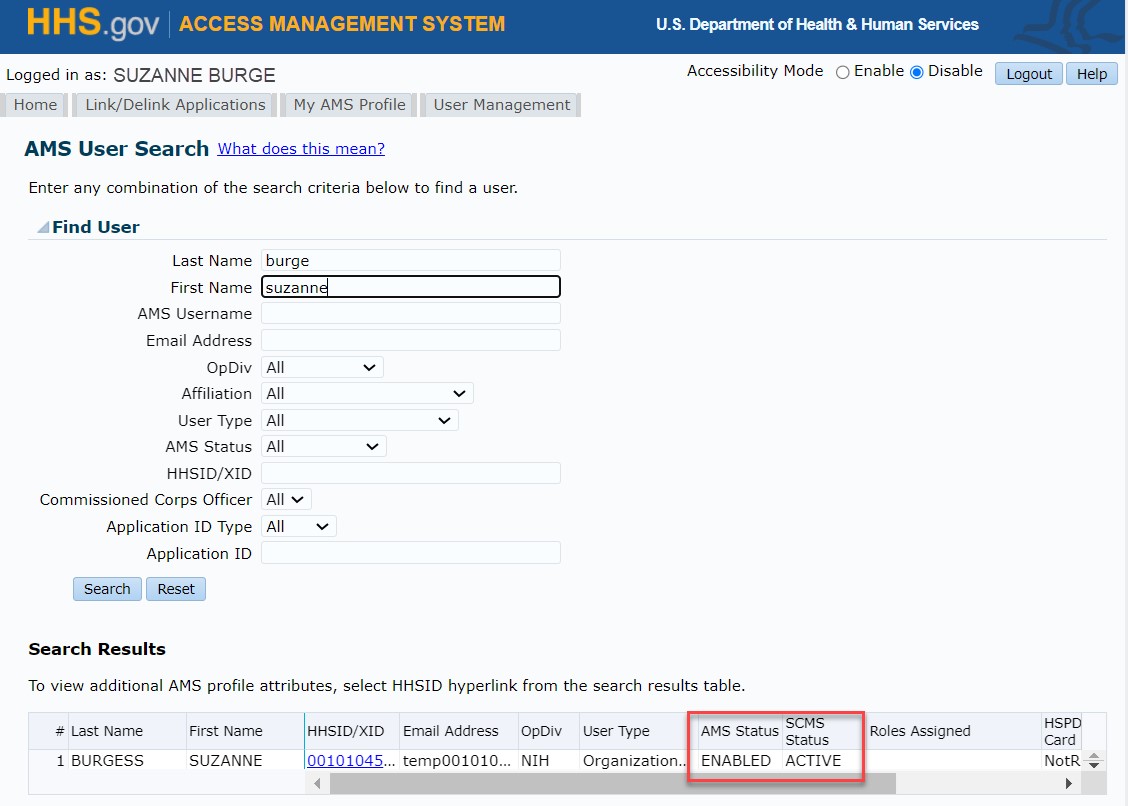The height and width of the screenshot is (806, 1128).
Task: Go to the My AMS Profile tab
Action: click(x=349, y=105)
